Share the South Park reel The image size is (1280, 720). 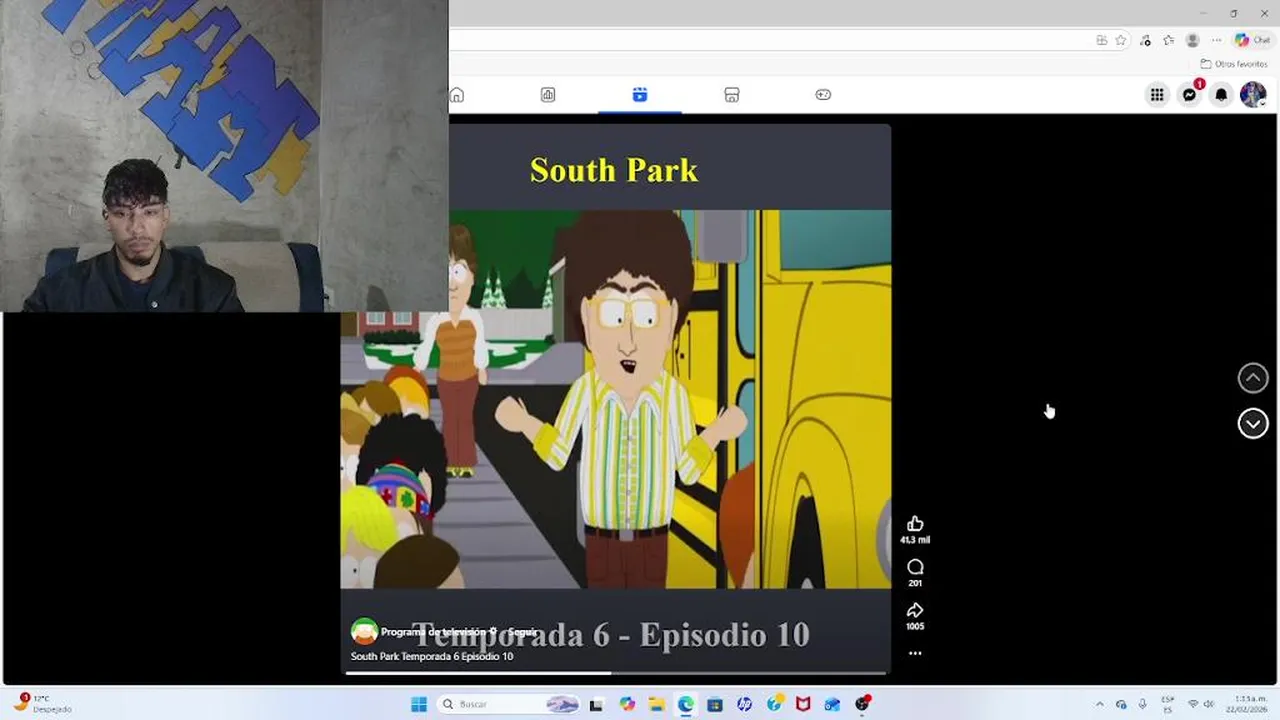(915, 610)
